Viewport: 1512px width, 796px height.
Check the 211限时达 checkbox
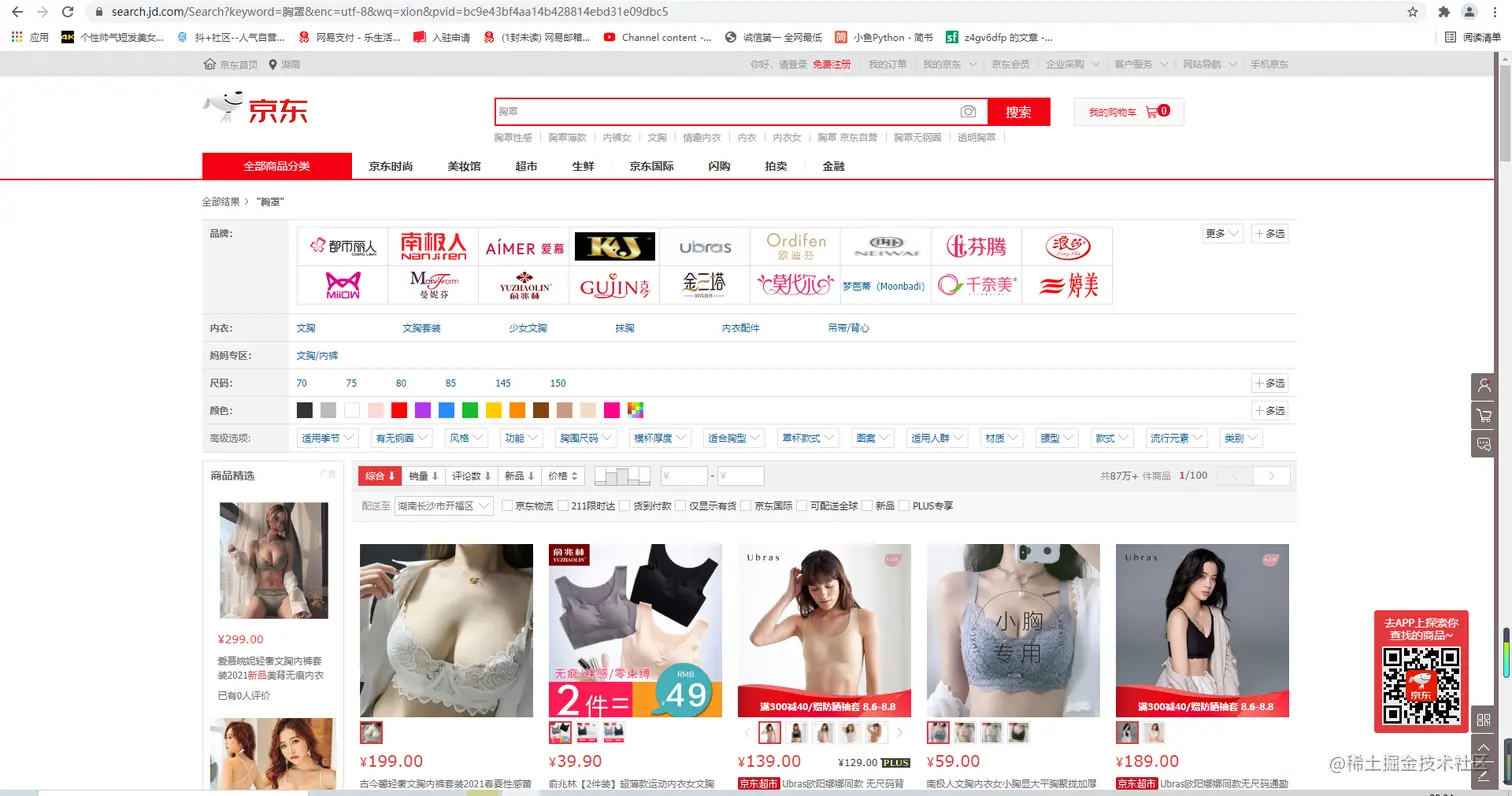tap(563, 506)
